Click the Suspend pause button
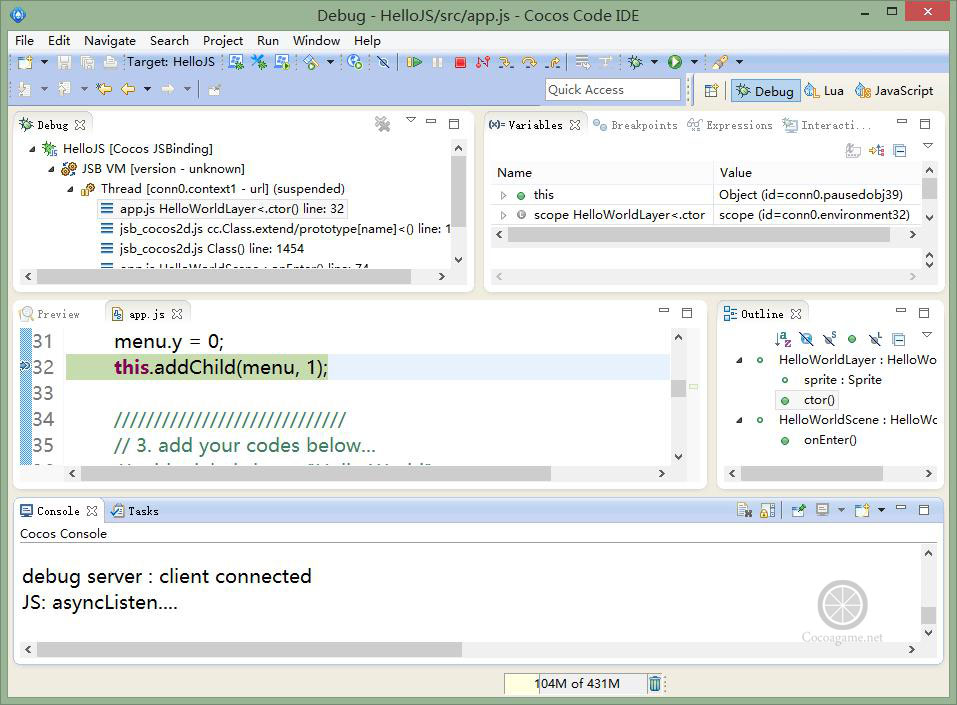The image size is (957, 705). click(x=437, y=62)
